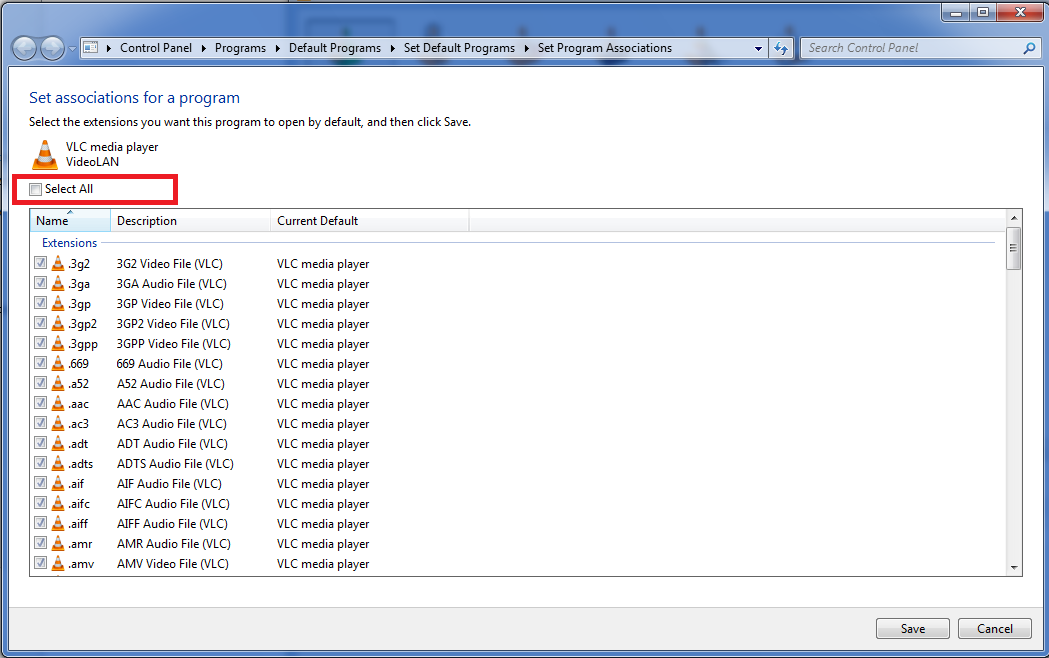Viewport: 1049px width, 658px height.
Task: Sort the list by Current Default column
Action: [369, 221]
